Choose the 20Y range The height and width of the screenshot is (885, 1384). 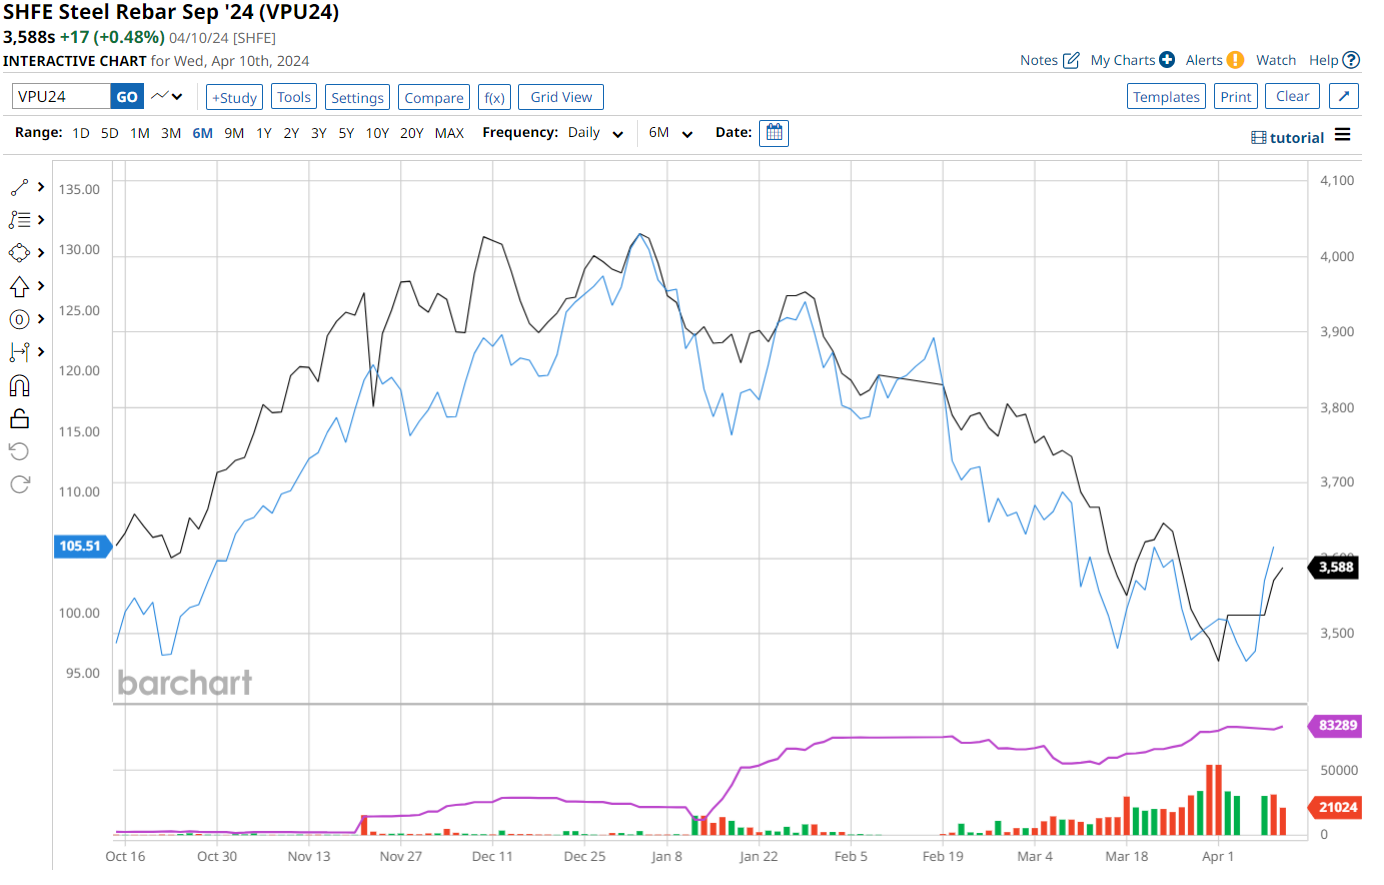click(412, 133)
